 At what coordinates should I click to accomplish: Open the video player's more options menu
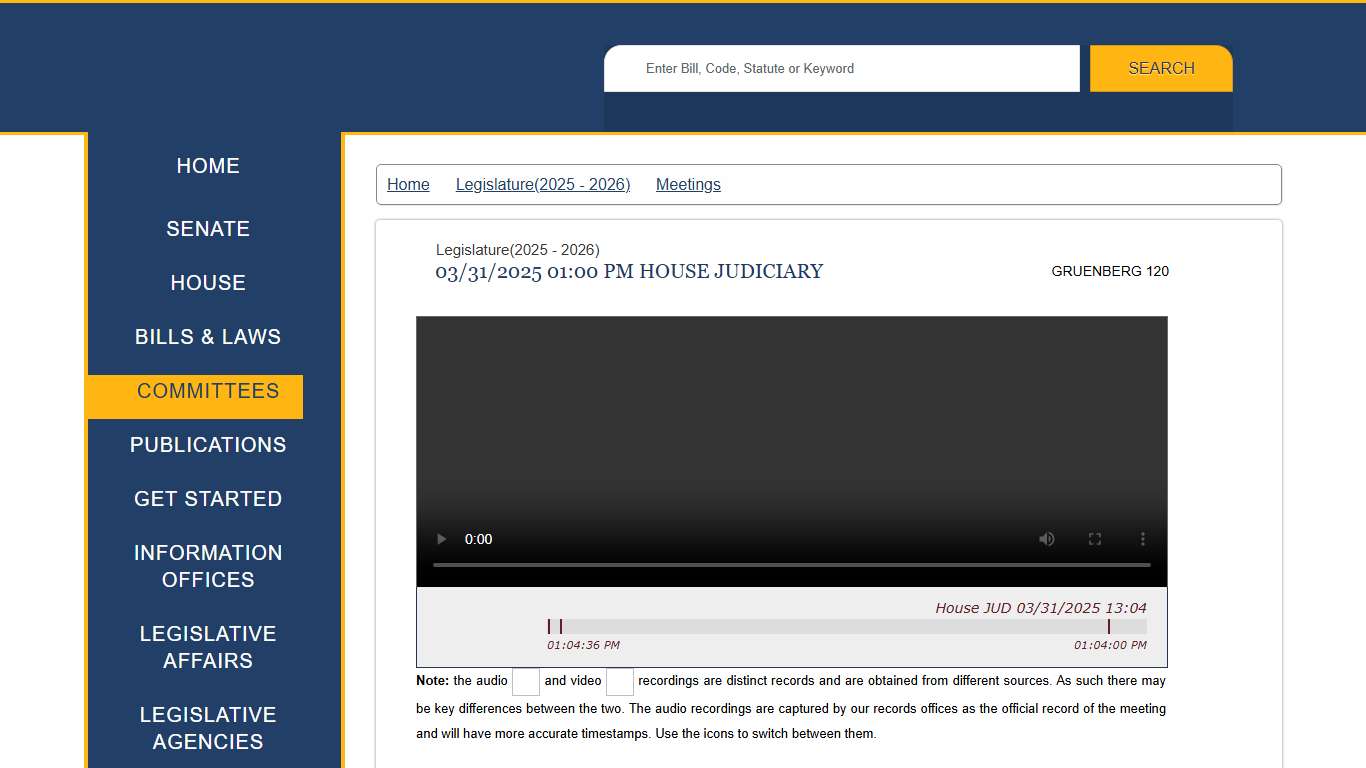click(1142, 539)
